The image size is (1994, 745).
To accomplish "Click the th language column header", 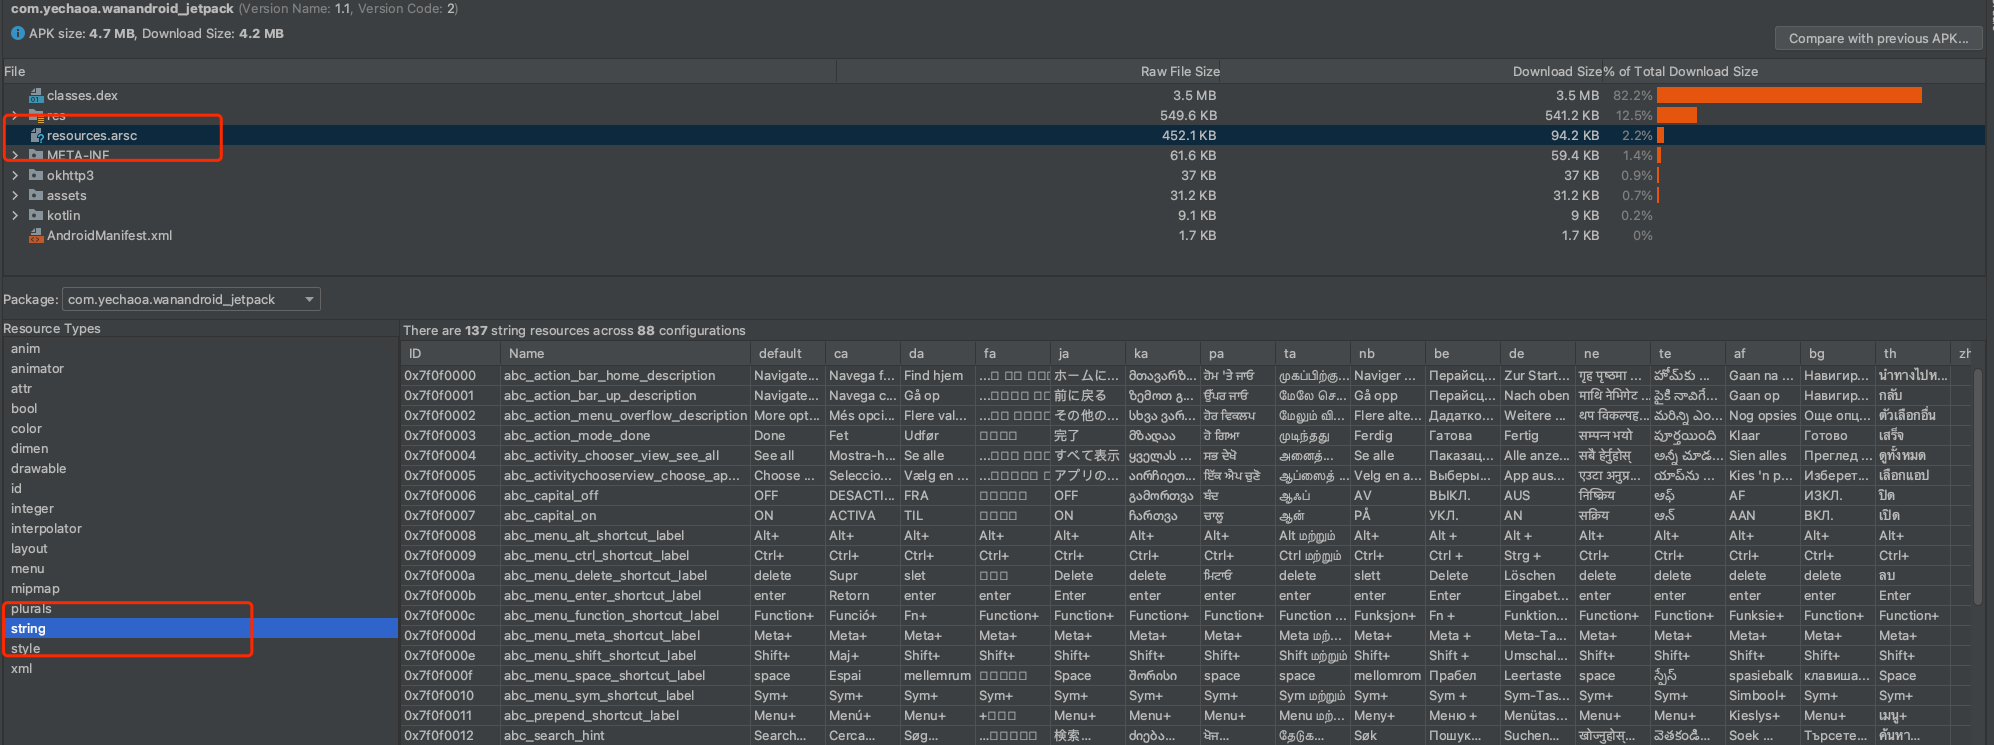I will click(x=1912, y=354).
